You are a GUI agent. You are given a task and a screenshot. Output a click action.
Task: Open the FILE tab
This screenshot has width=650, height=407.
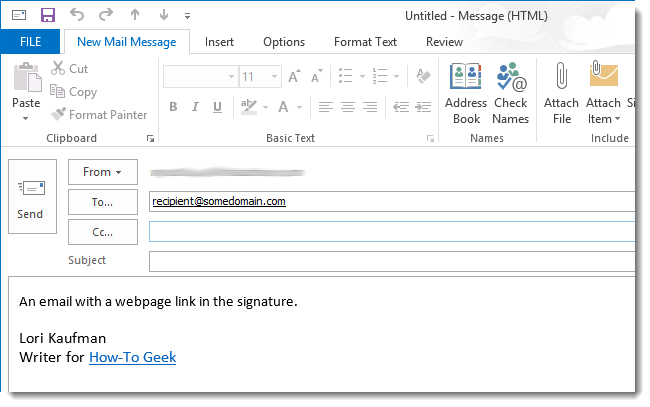coord(30,41)
